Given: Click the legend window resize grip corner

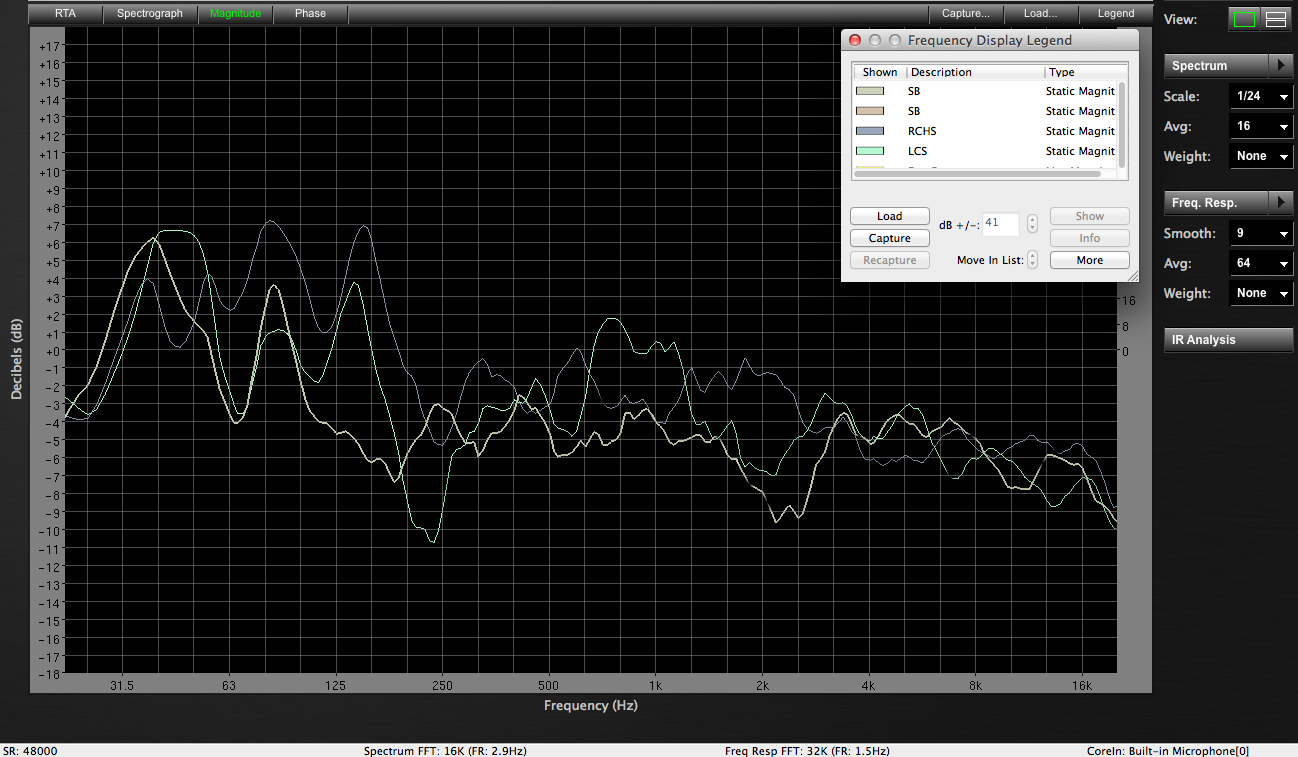Looking at the screenshot, I should coord(1131,274).
